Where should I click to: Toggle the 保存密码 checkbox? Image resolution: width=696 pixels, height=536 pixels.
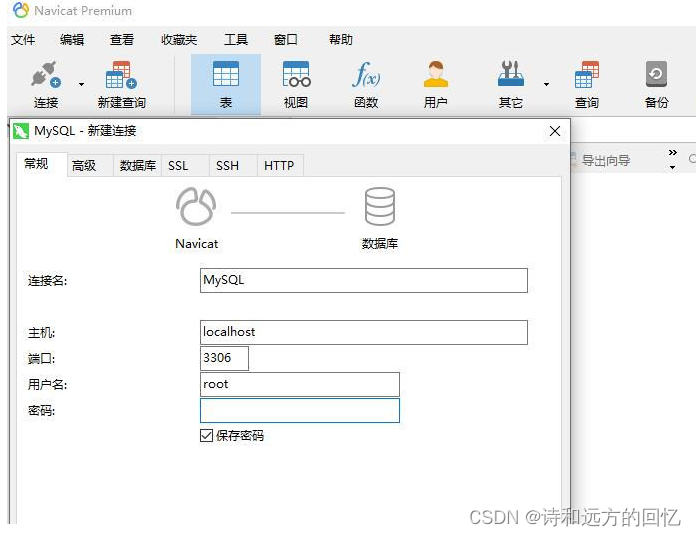[206, 435]
